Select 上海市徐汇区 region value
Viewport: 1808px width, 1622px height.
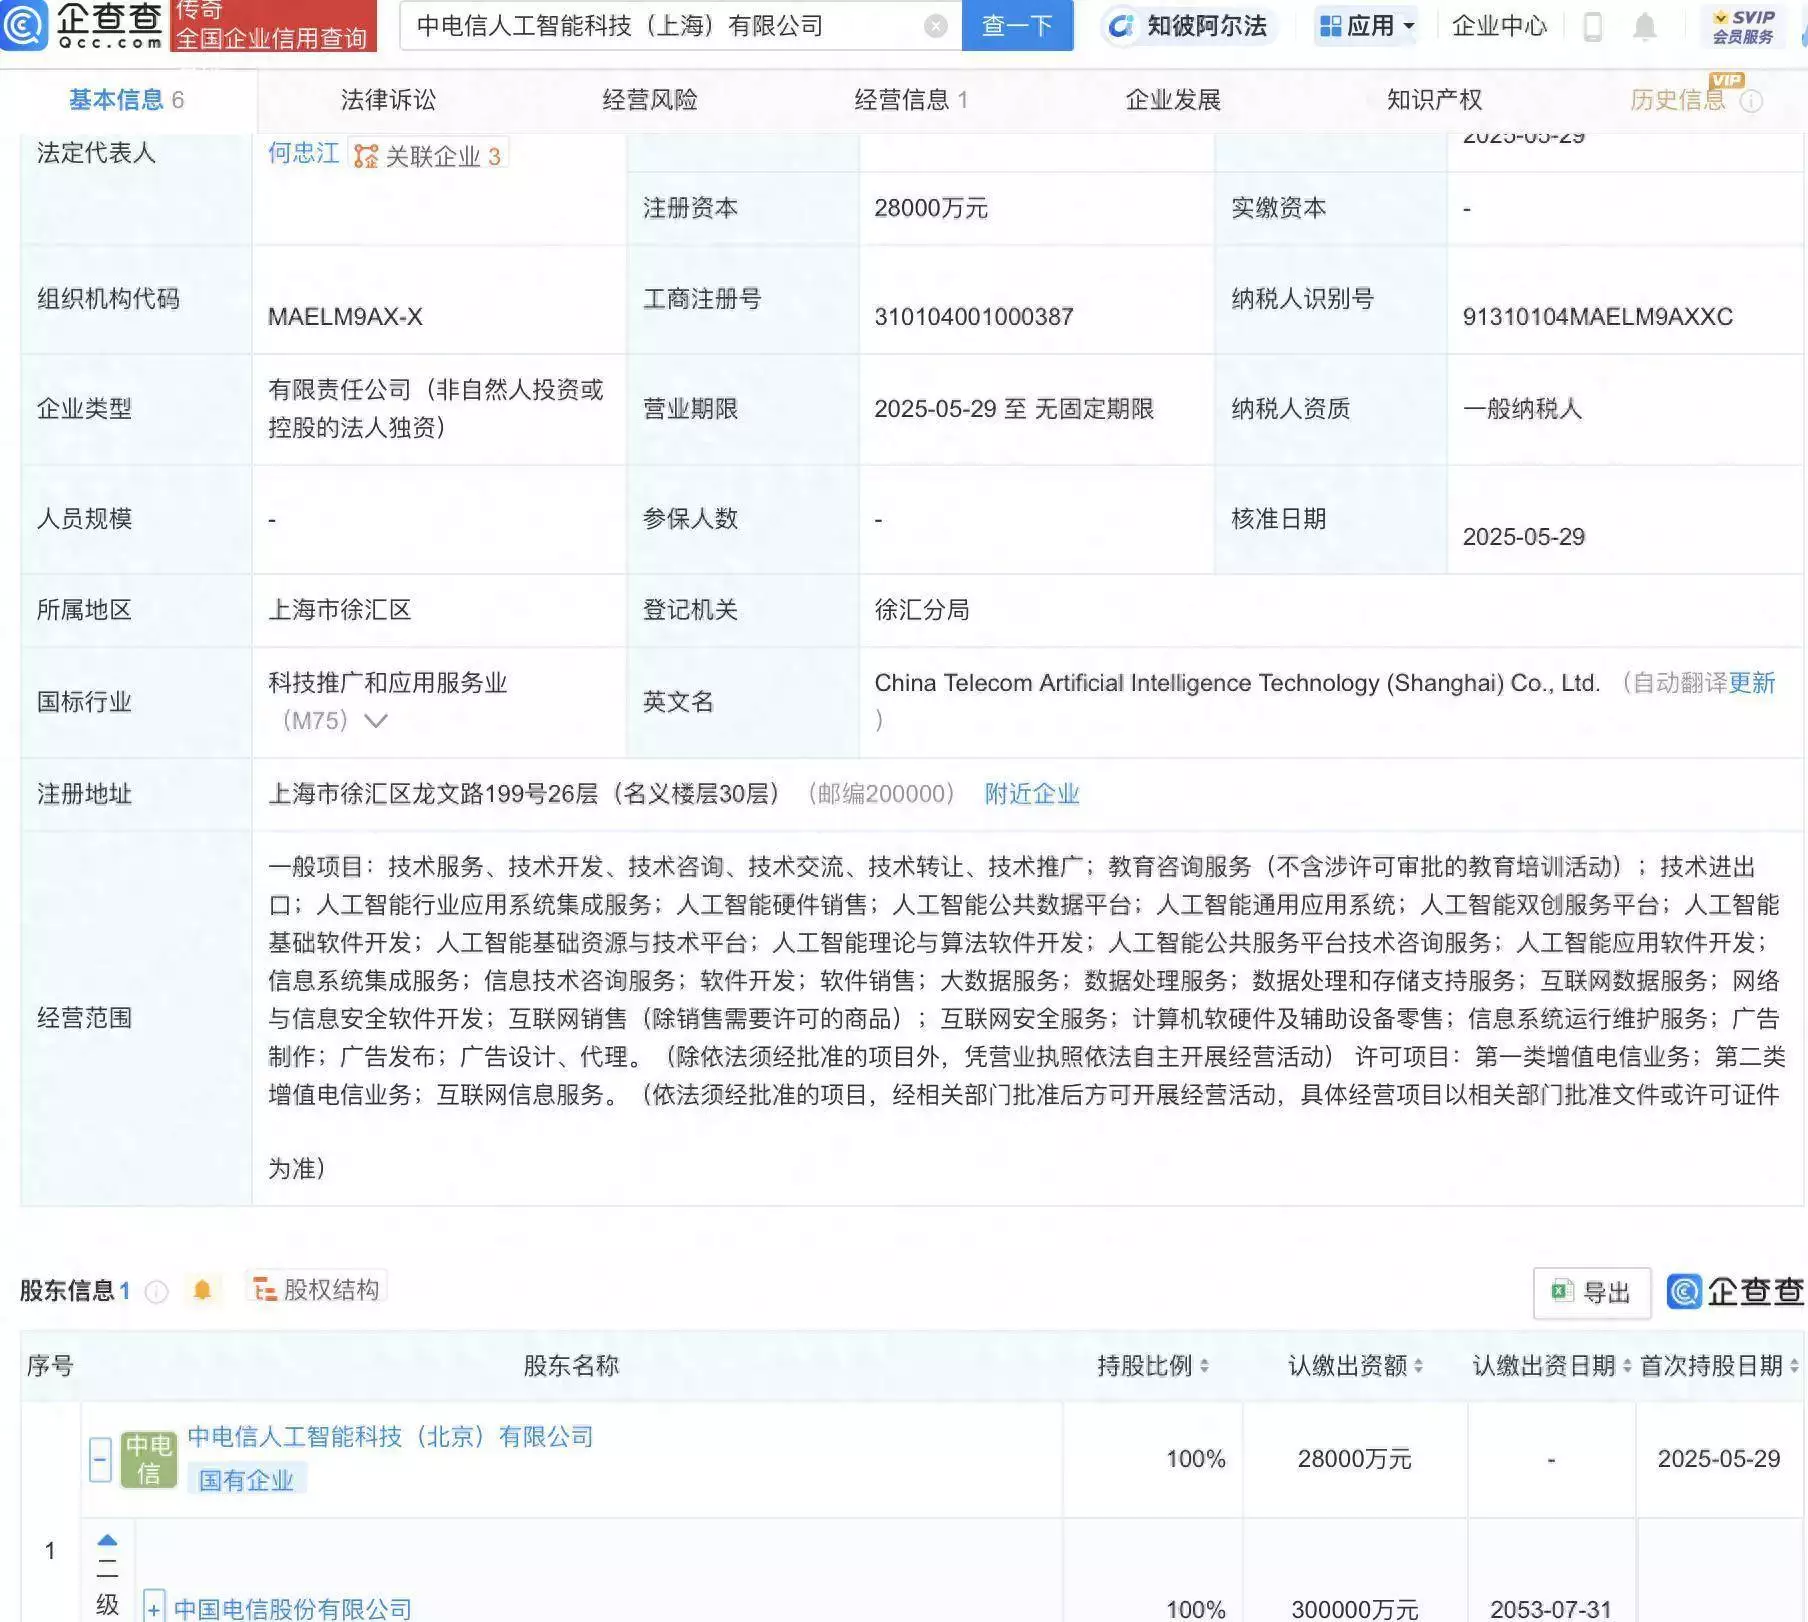pos(339,610)
